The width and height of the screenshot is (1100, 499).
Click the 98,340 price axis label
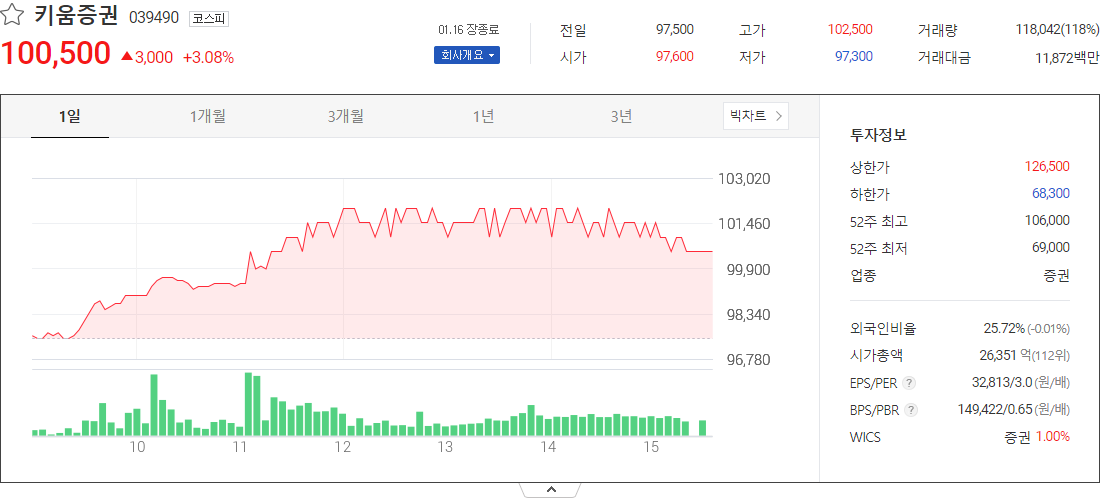pyautogui.click(x=748, y=314)
